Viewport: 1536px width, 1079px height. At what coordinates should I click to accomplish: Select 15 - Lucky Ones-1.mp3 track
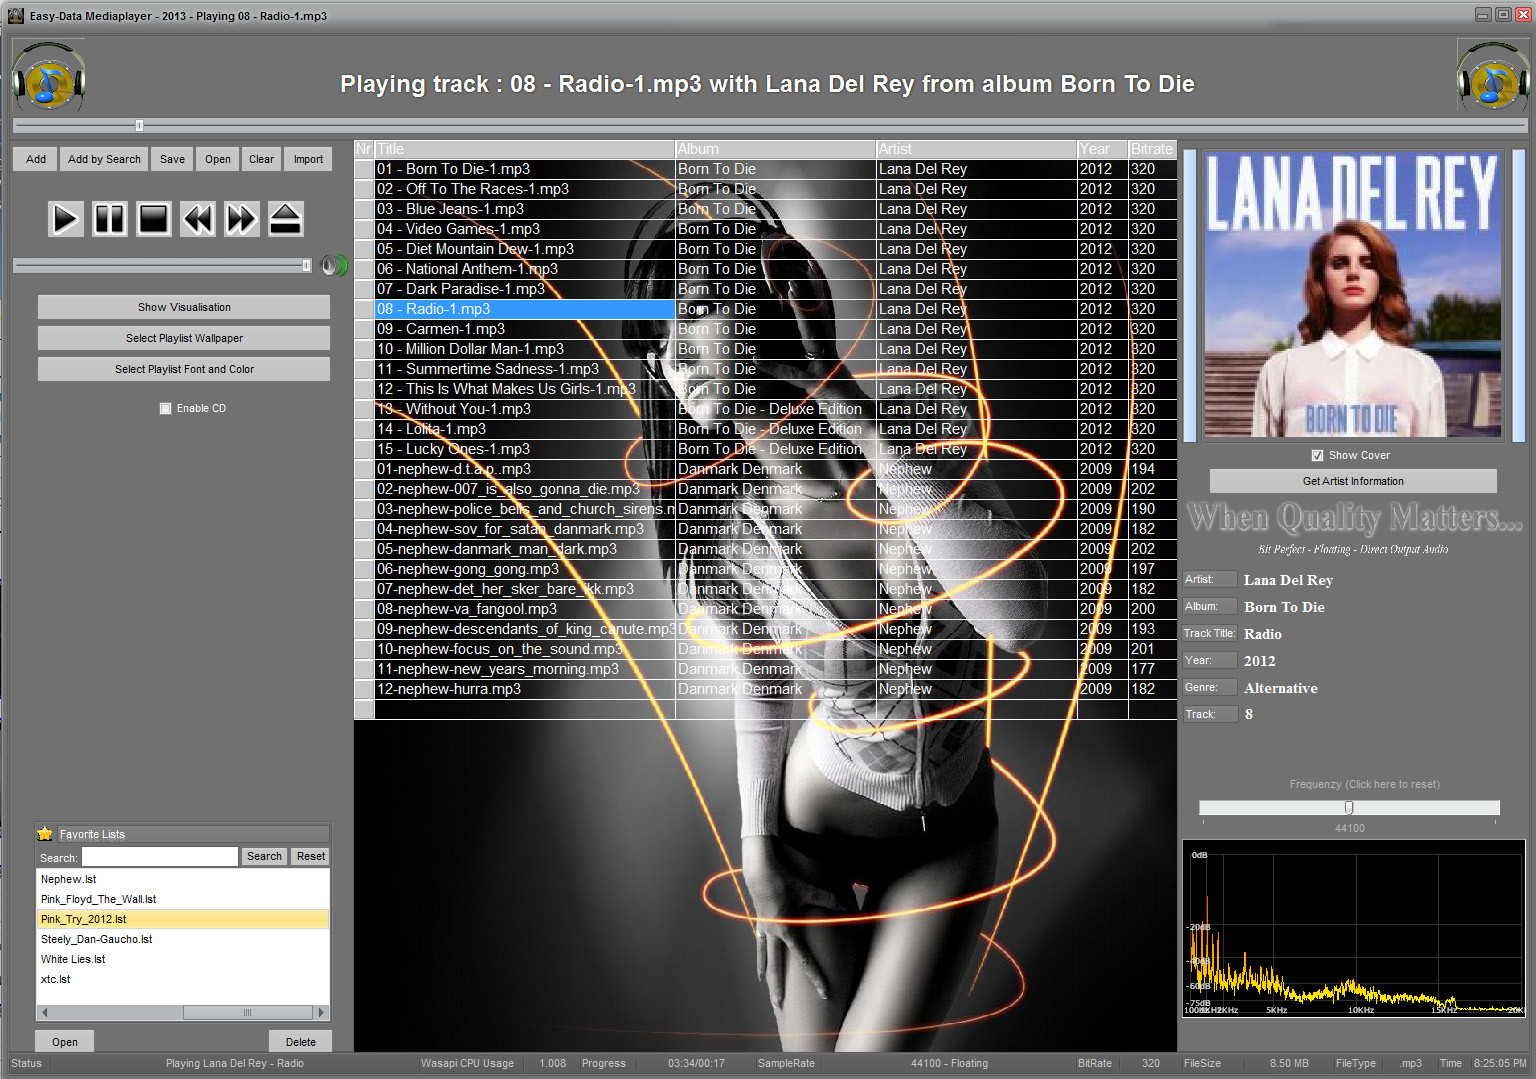(525, 449)
